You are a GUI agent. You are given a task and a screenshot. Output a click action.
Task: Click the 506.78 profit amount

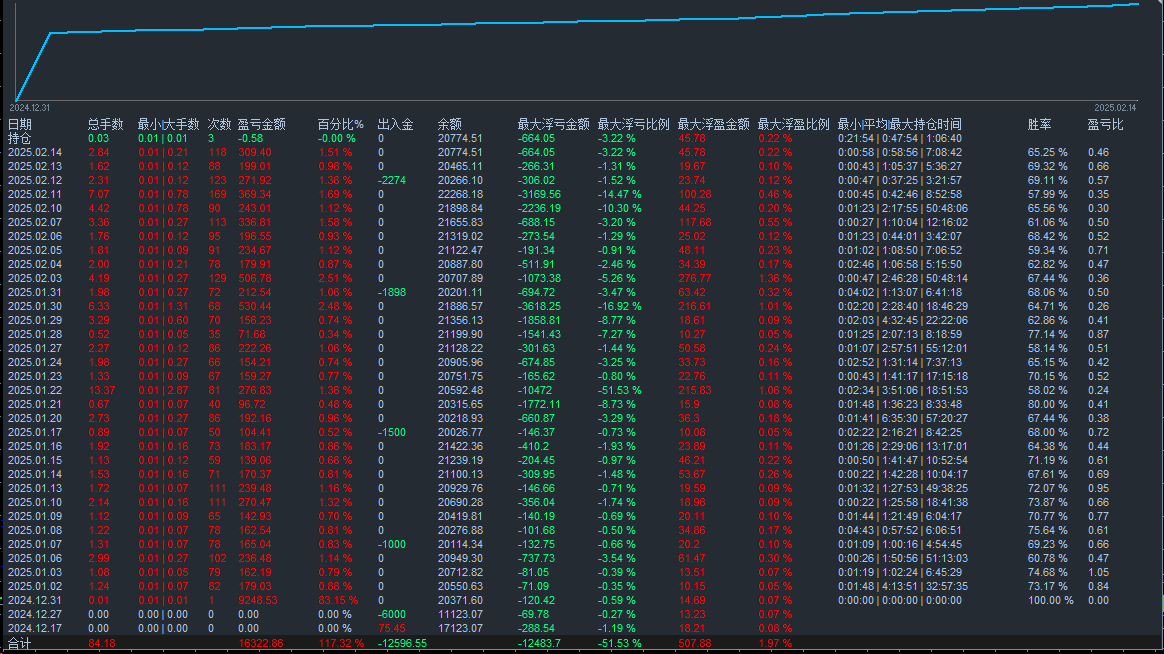pyautogui.click(x=255, y=278)
